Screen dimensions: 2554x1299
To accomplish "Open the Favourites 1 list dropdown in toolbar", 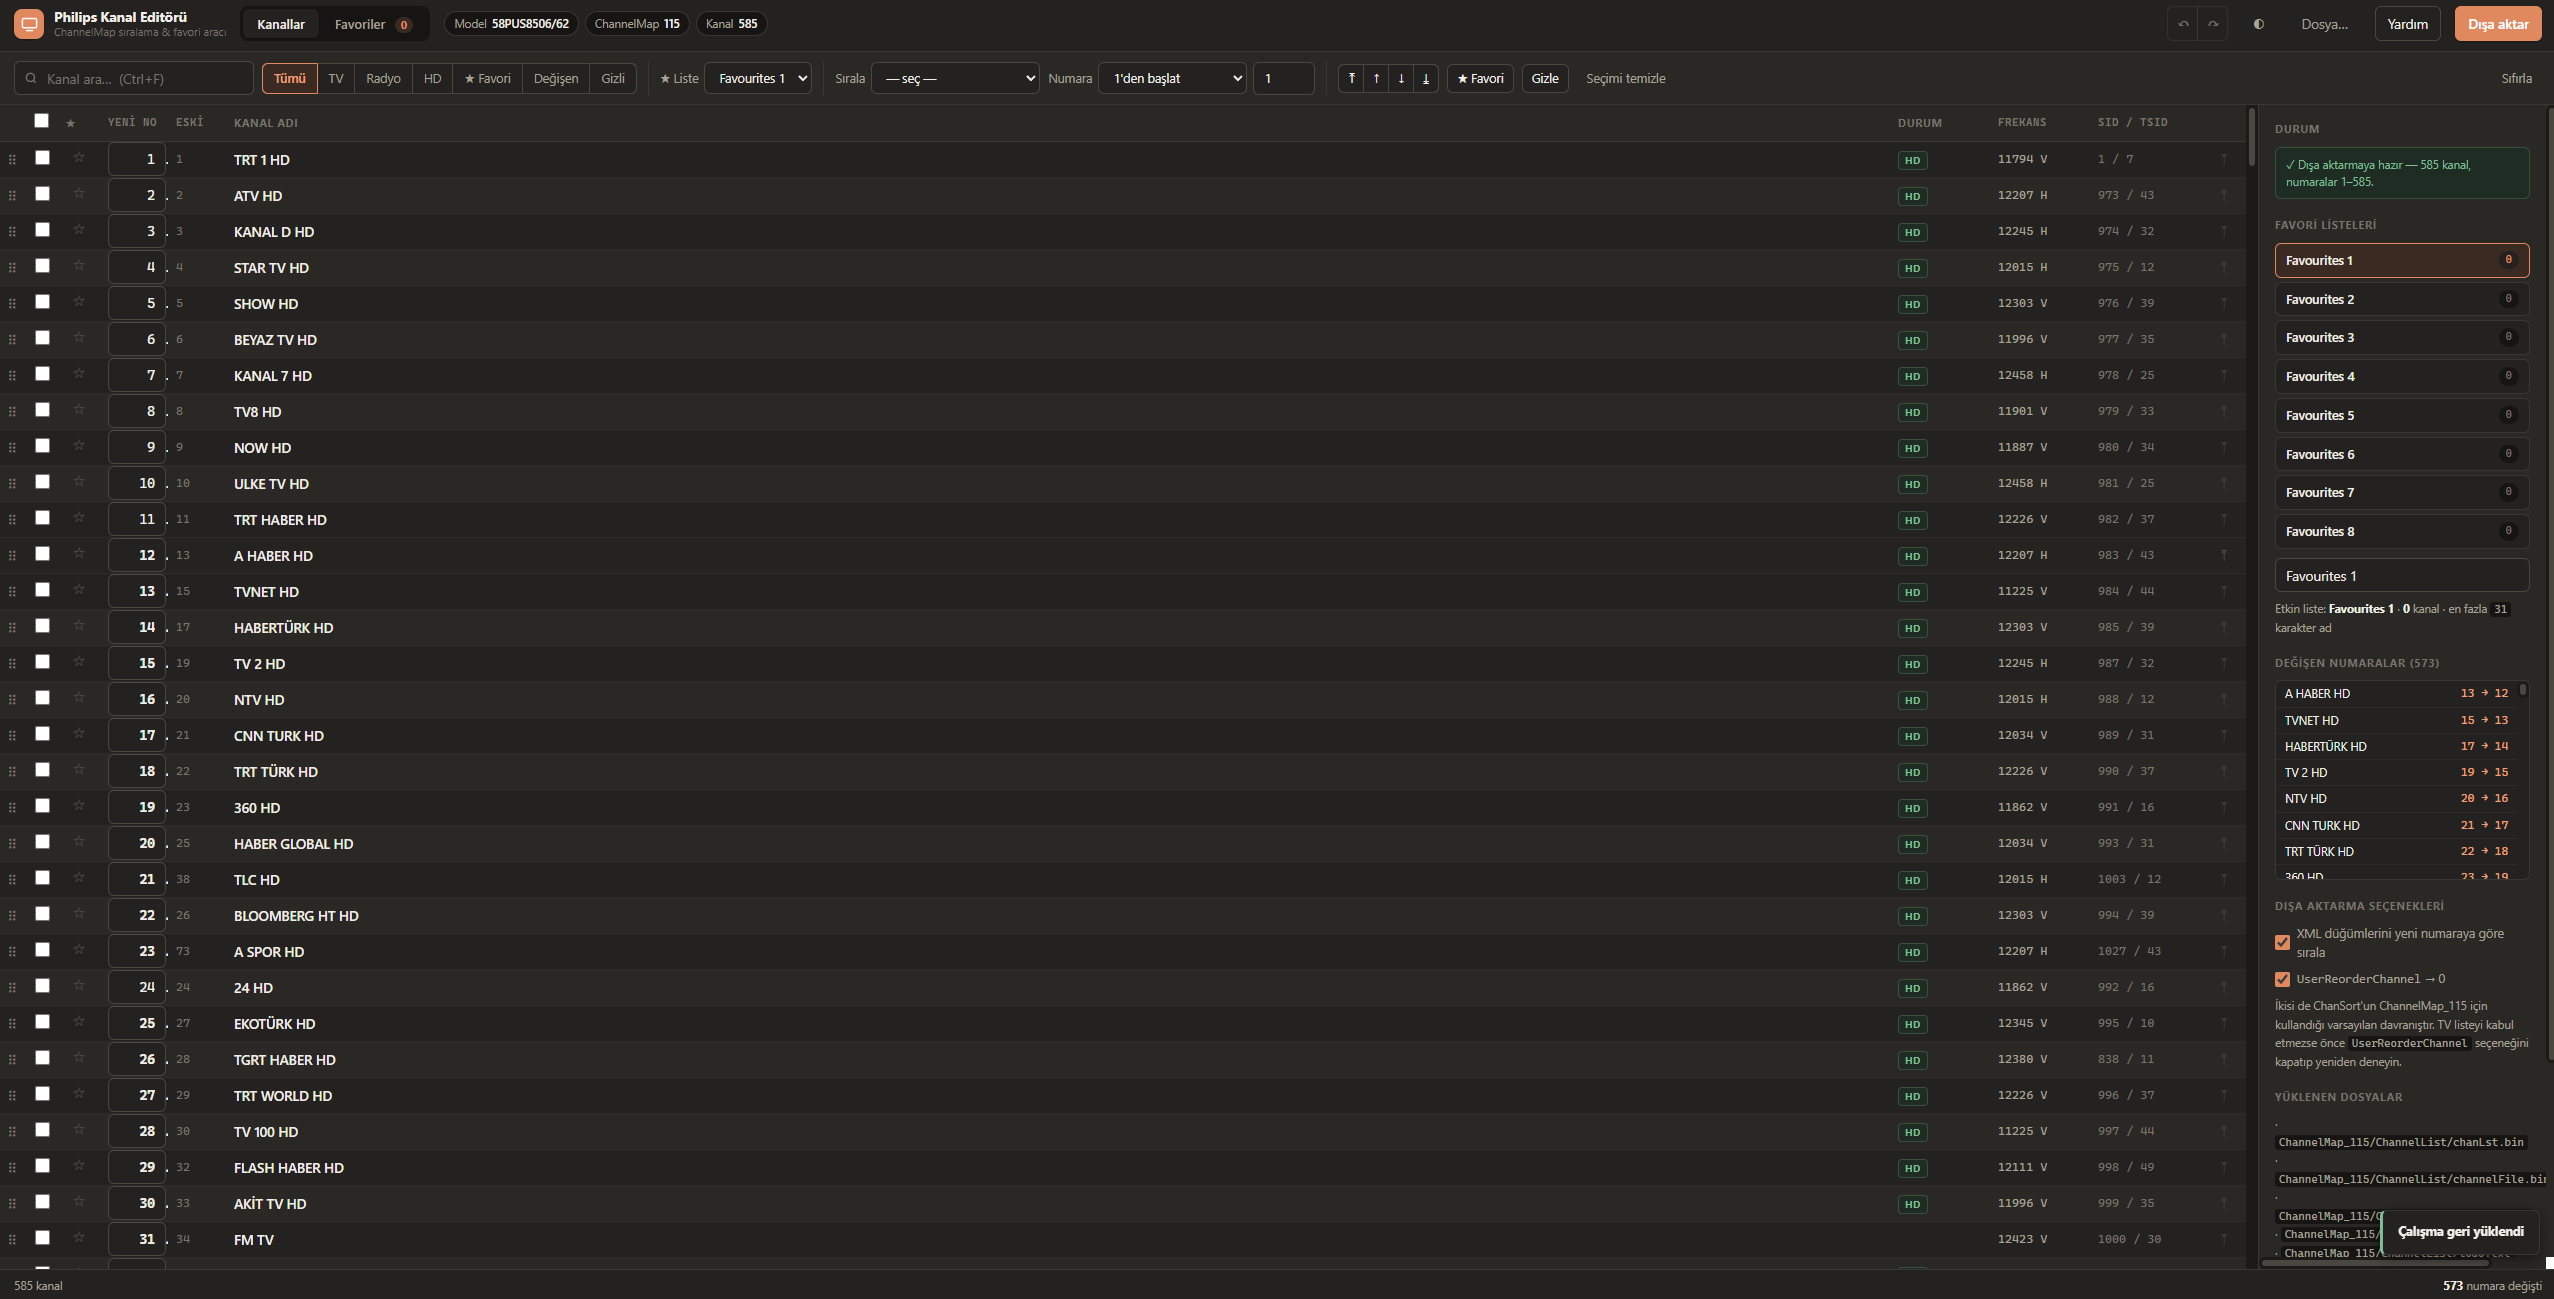I will (x=758, y=78).
